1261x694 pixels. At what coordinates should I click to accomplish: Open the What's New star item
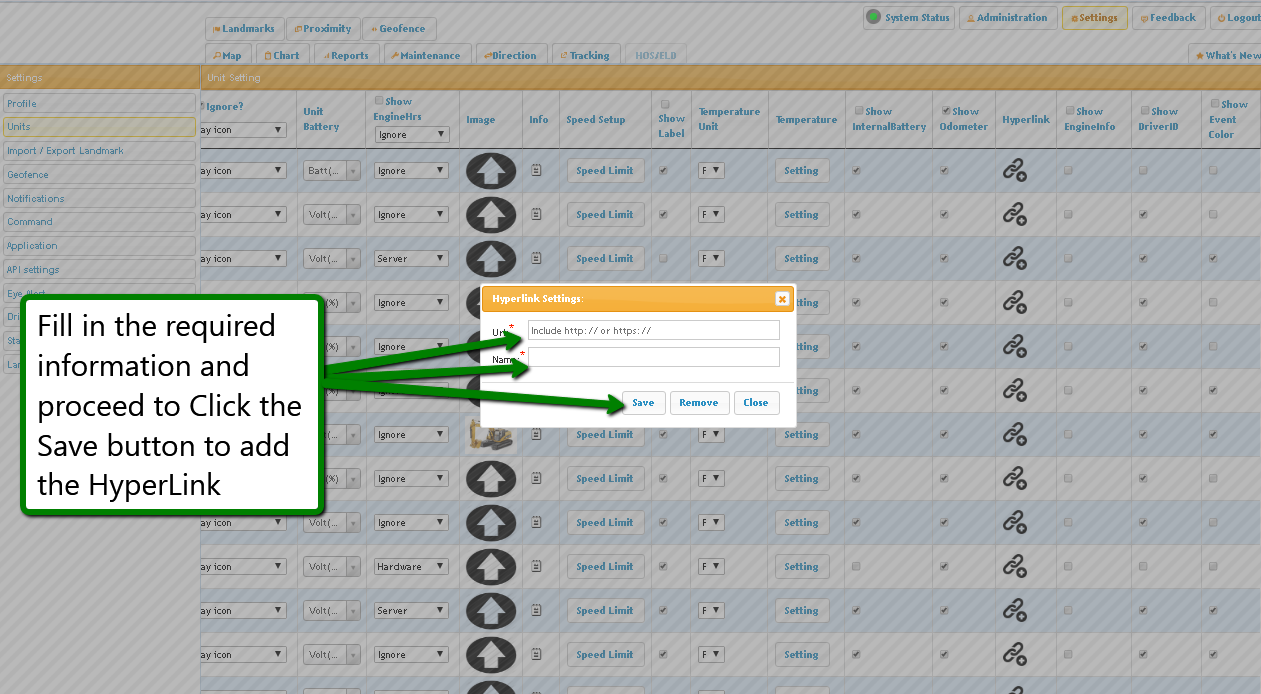pos(1226,56)
